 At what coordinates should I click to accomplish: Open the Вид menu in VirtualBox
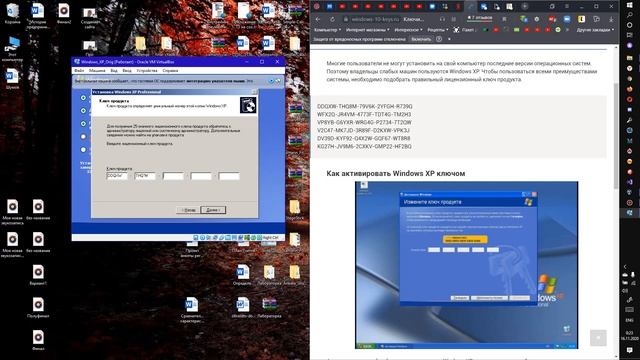coord(114,71)
